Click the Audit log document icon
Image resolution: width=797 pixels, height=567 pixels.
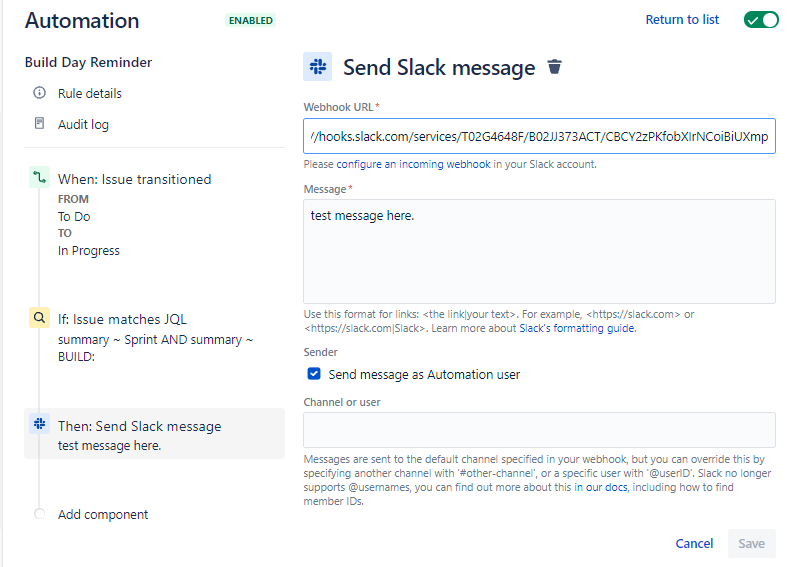tap(39, 123)
